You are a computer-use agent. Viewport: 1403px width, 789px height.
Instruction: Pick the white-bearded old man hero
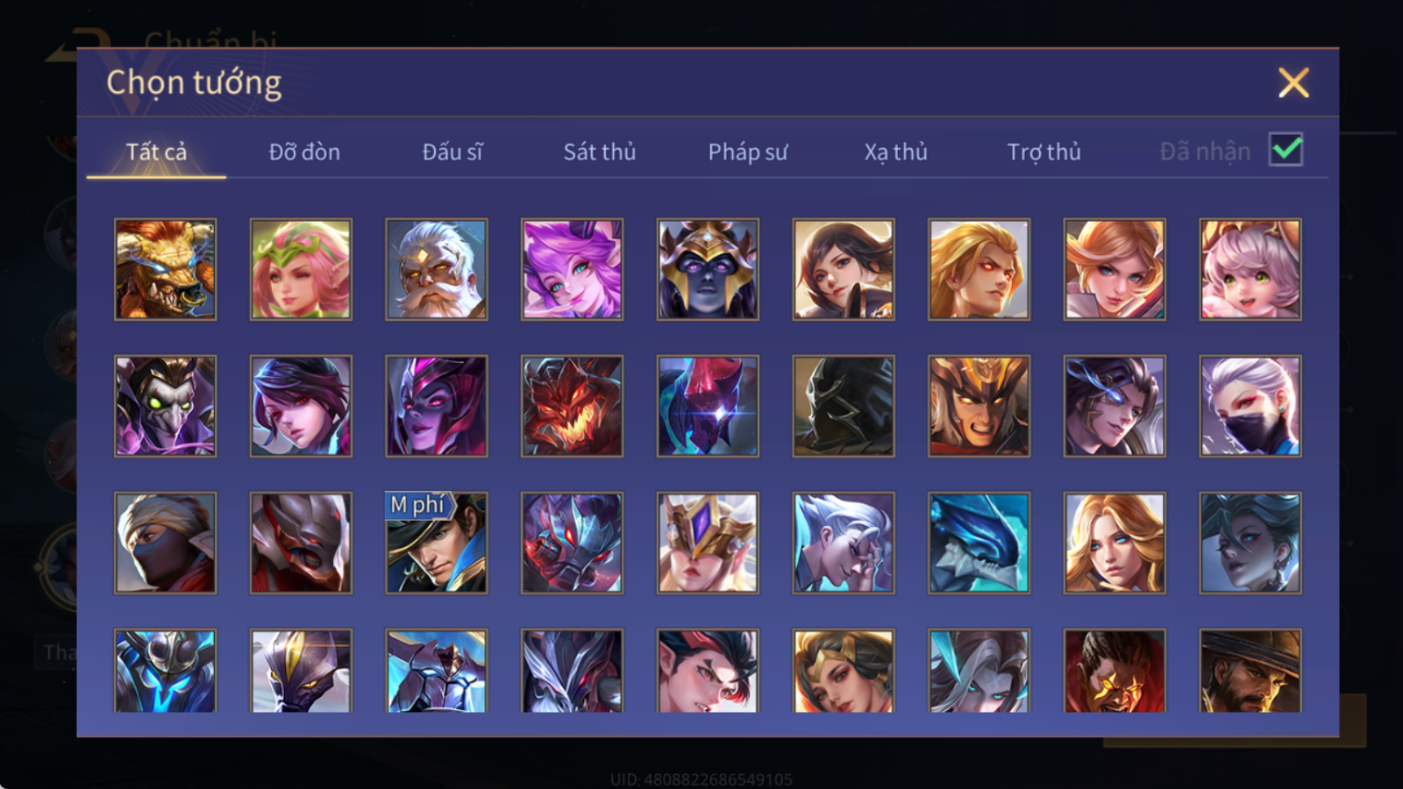pos(437,270)
